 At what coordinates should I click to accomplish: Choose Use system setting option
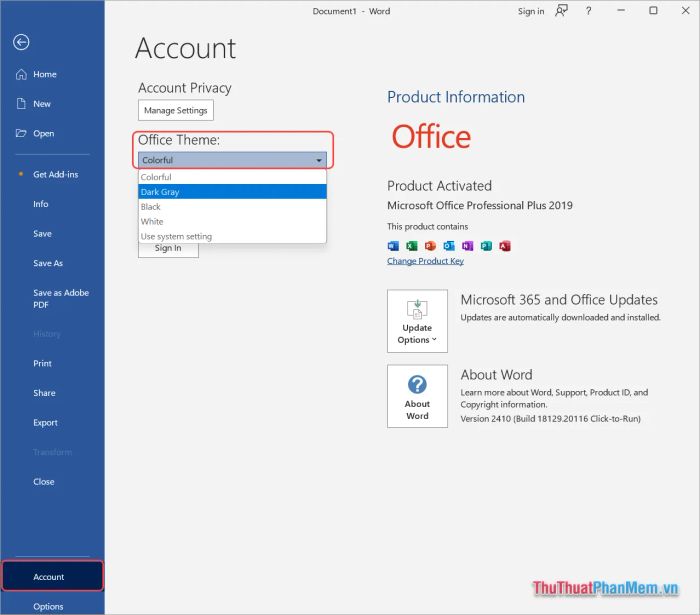(x=232, y=236)
